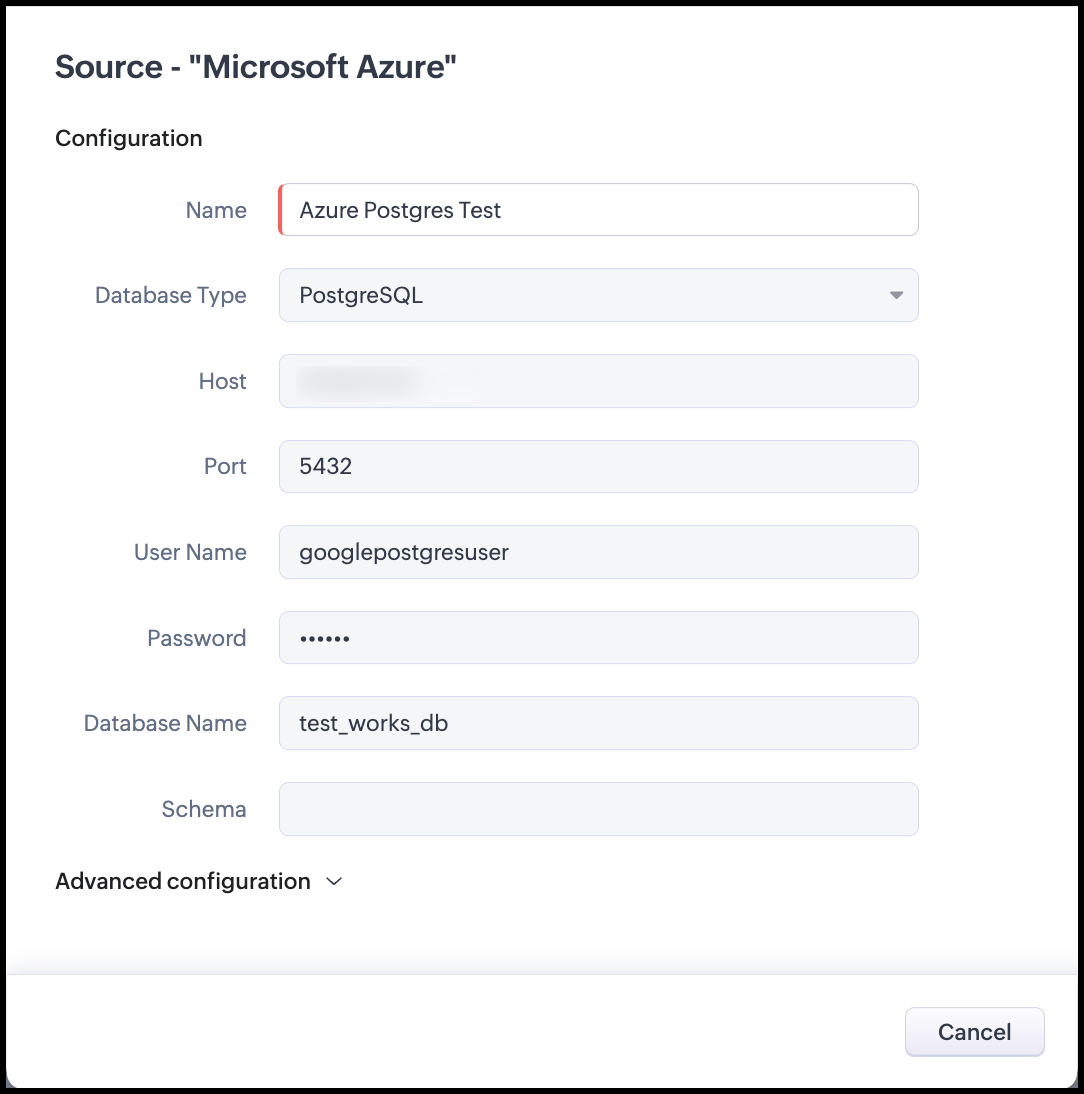Focus the masked Password field
This screenshot has width=1084, height=1094.
(x=598, y=638)
